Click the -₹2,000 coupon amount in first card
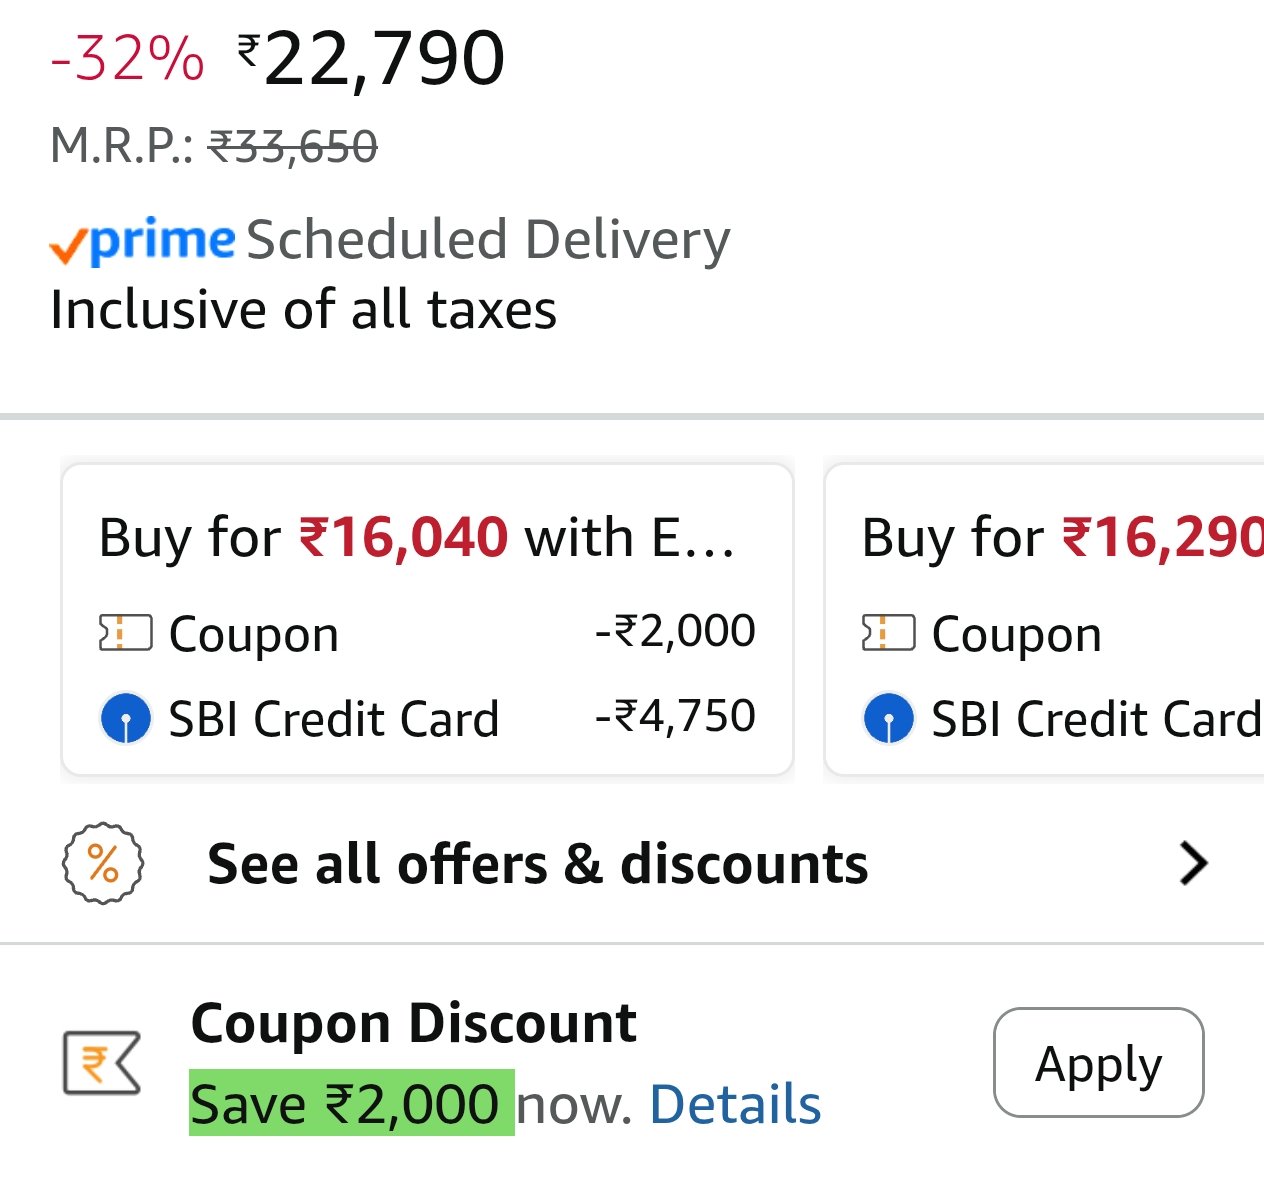Screen dimensions: 1264x1180 click(x=675, y=631)
